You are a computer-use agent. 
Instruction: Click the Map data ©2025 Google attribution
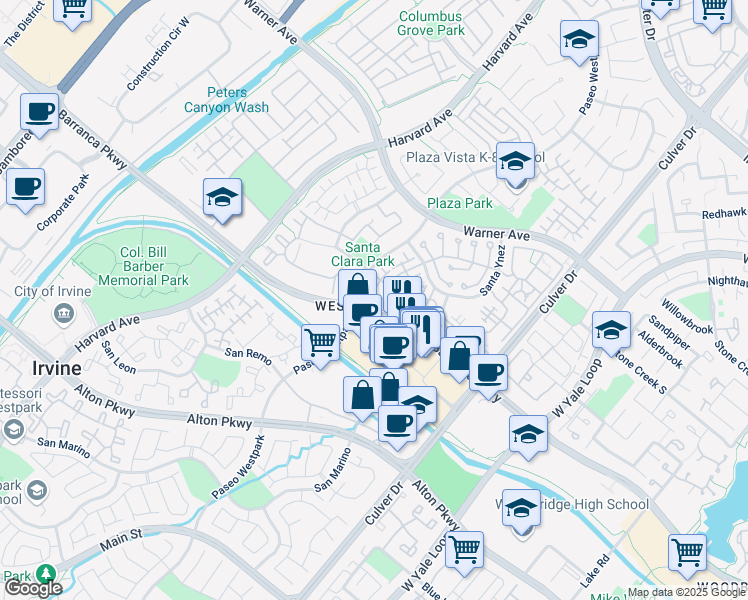[687, 593]
